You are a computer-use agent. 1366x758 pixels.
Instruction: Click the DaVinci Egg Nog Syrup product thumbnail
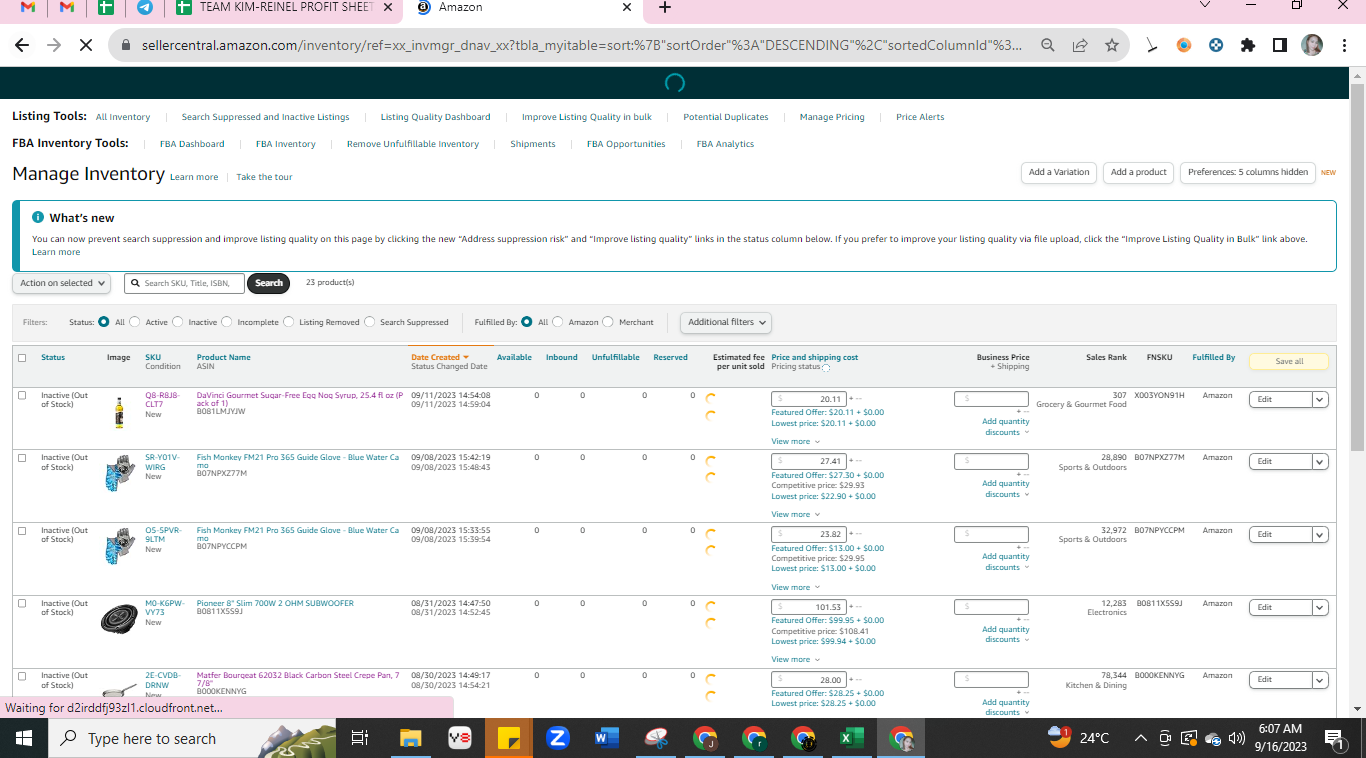click(119, 412)
